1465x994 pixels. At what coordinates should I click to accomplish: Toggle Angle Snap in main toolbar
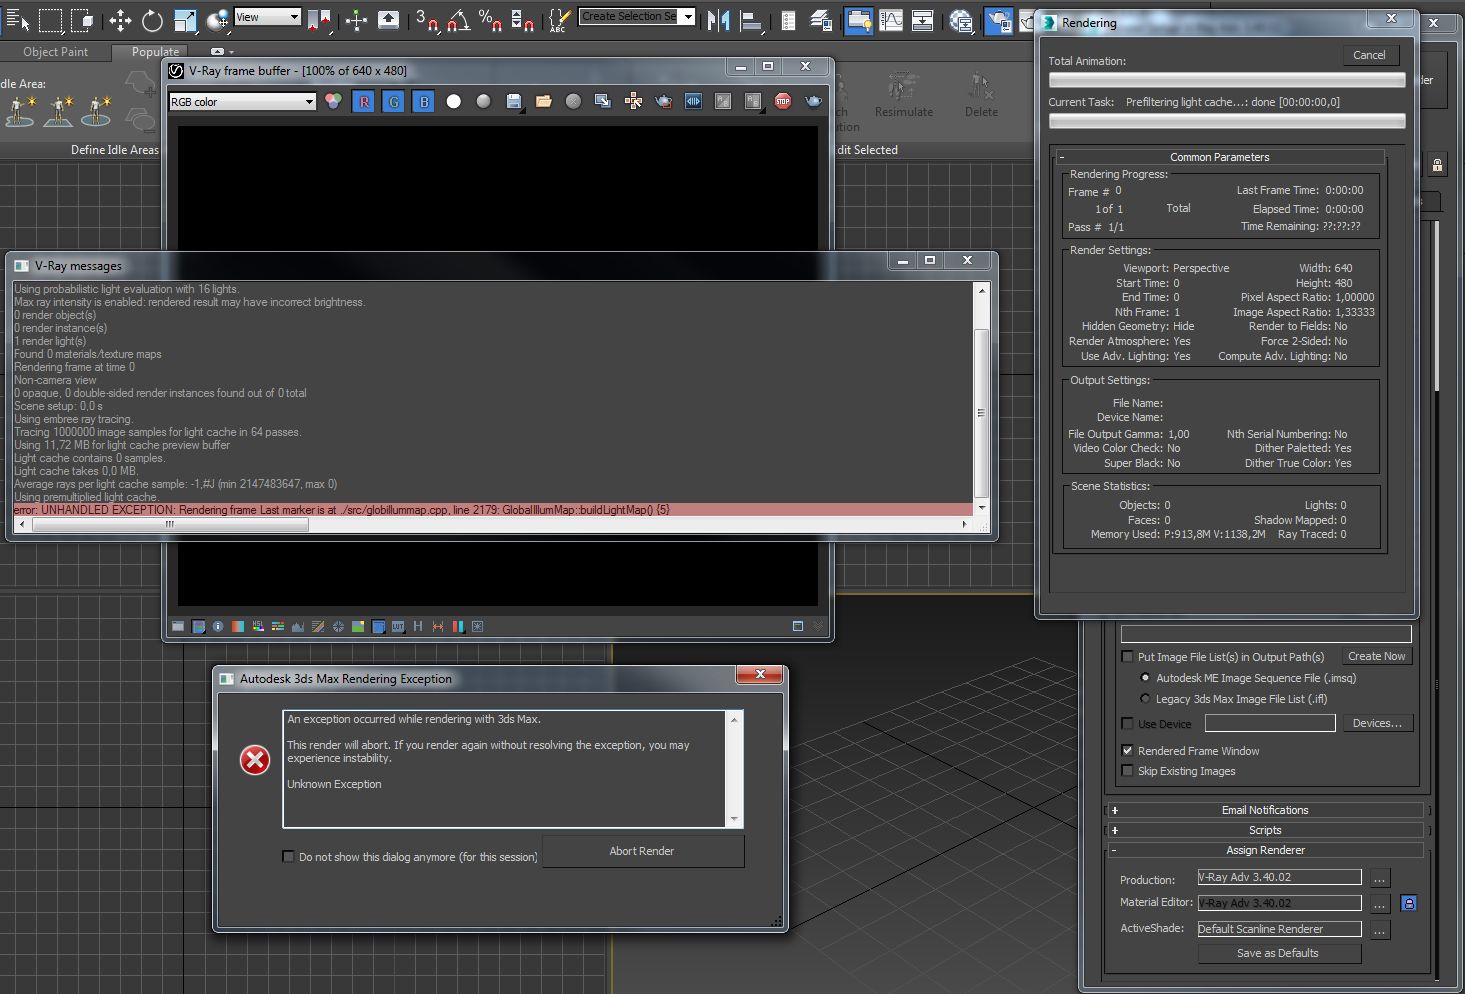coord(457,20)
